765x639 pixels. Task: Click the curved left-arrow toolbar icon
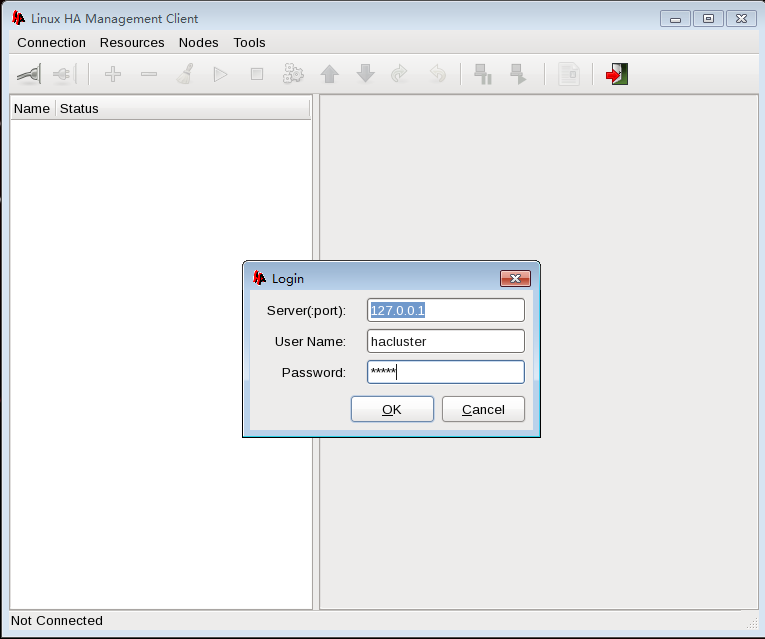point(438,74)
